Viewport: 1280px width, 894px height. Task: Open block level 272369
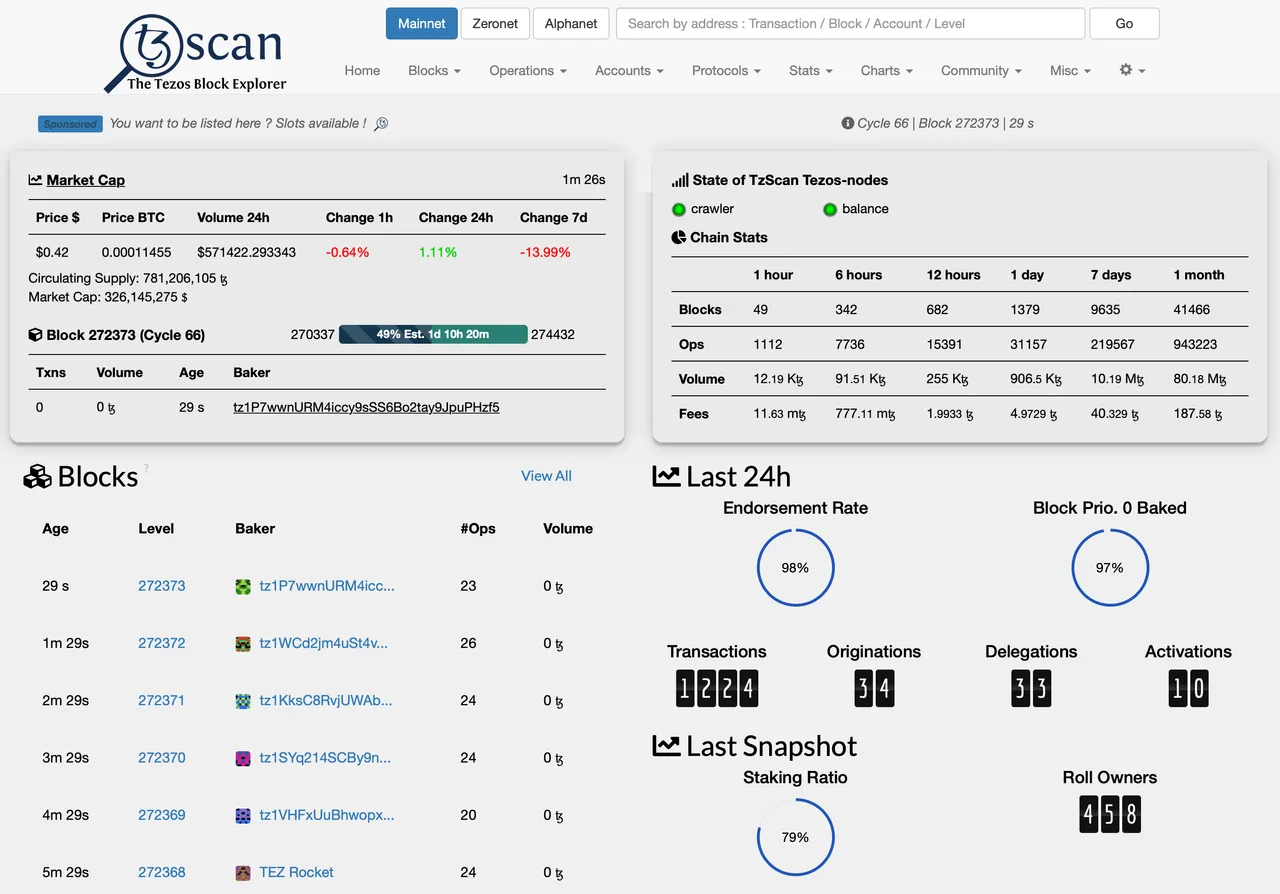click(x=161, y=815)
